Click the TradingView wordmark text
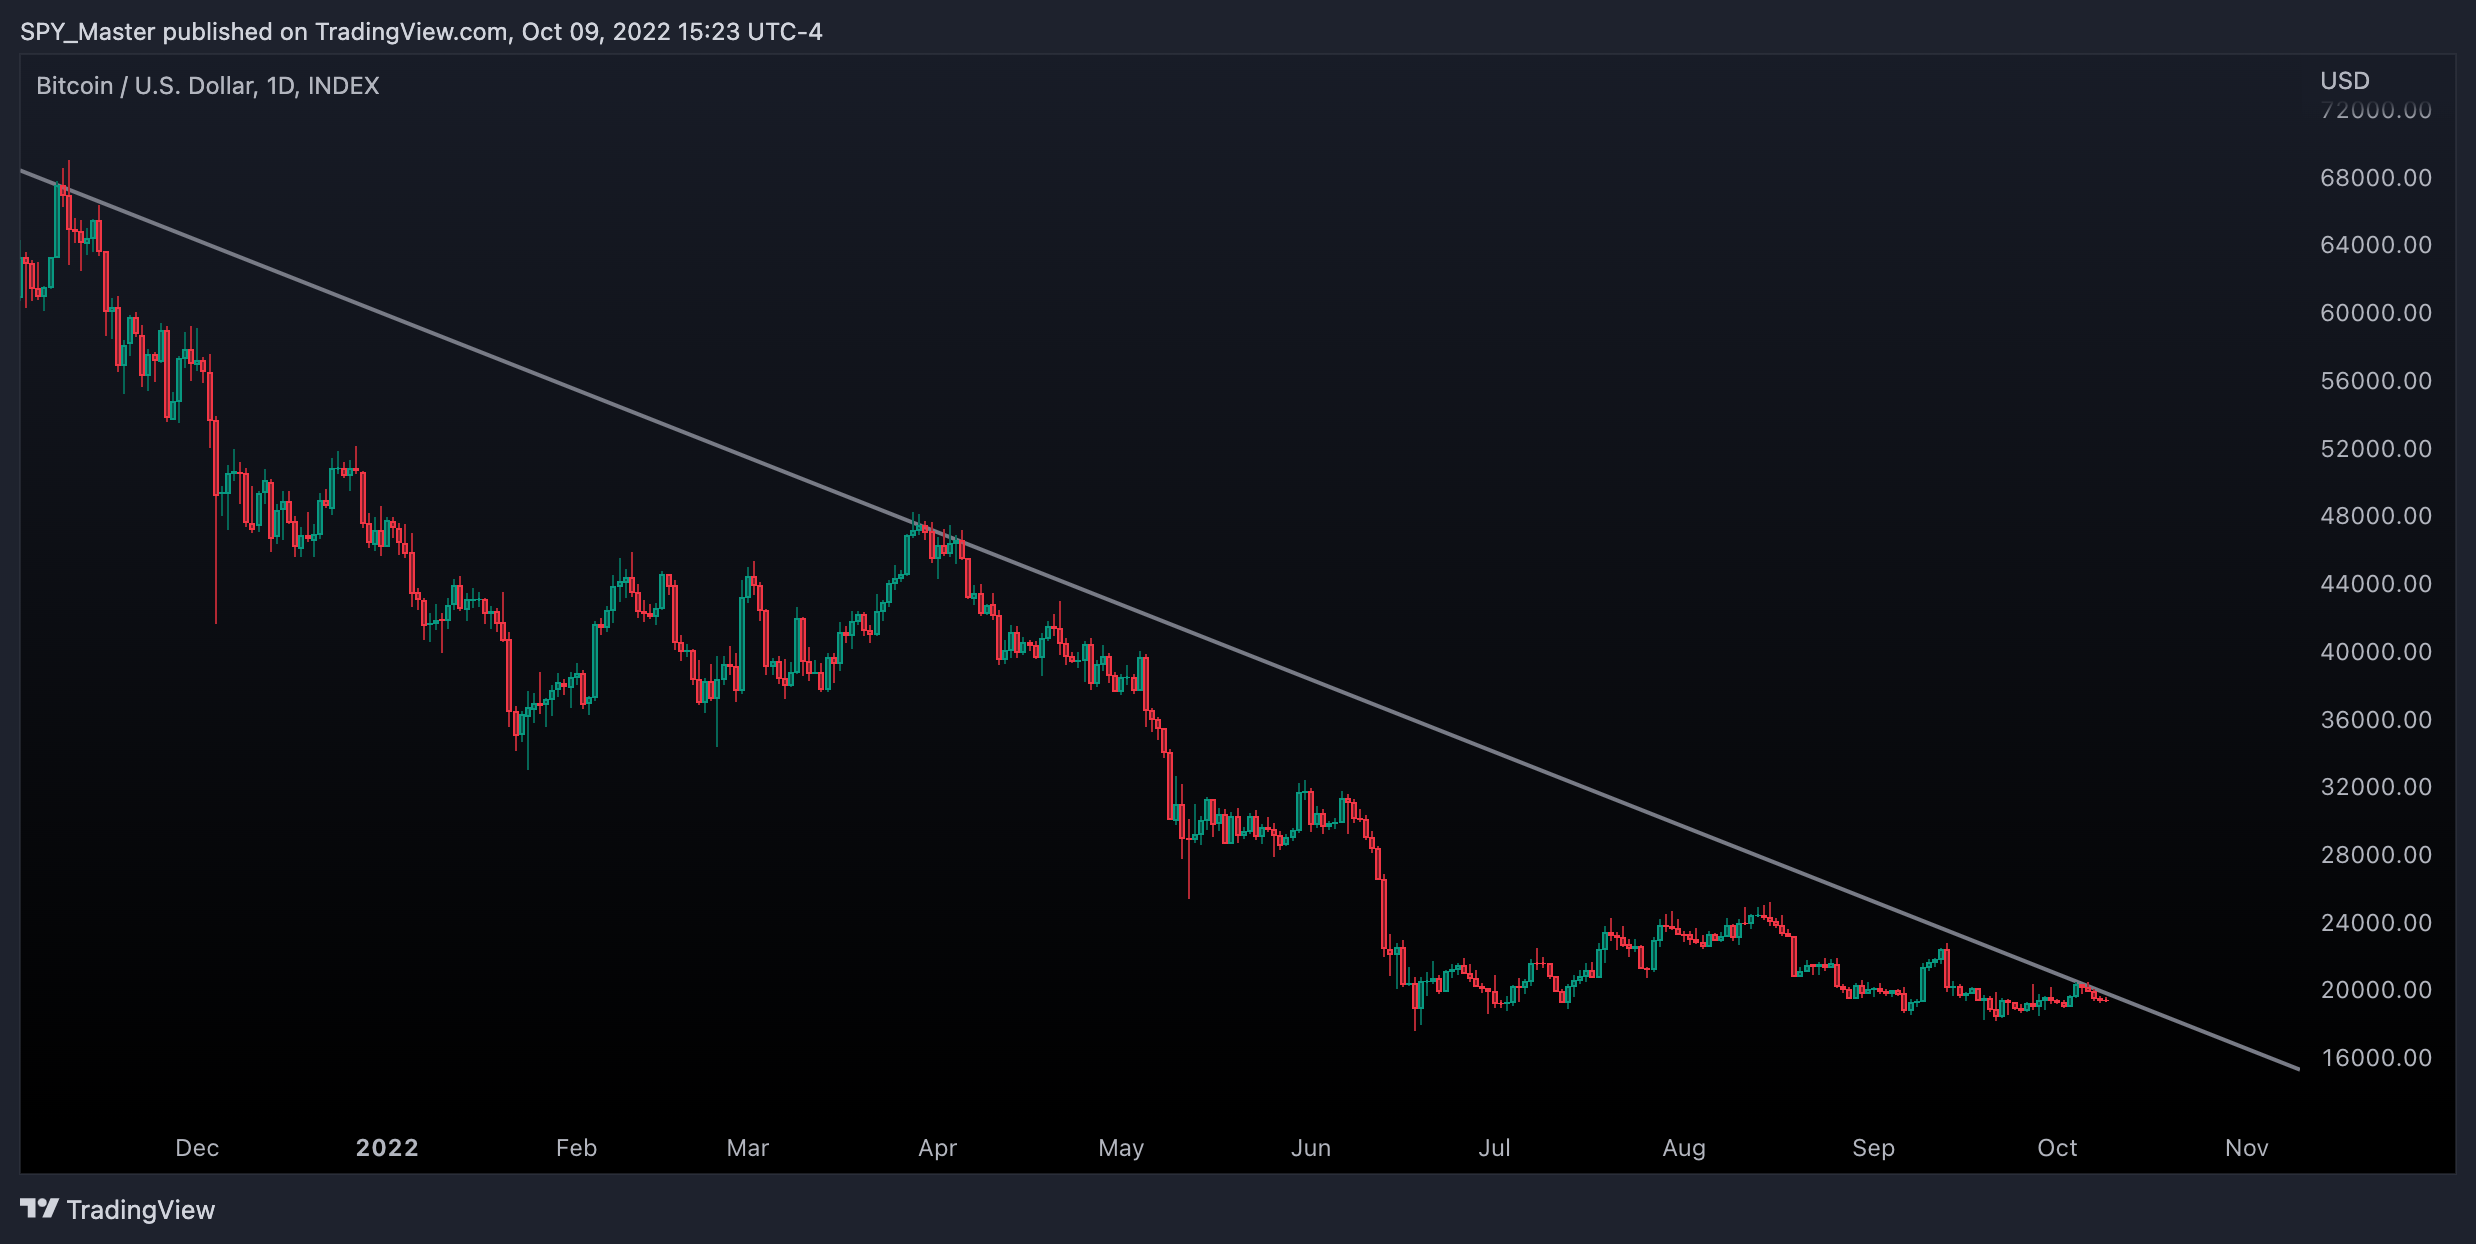The image size is (2476, 1244). click(141, 1210)
